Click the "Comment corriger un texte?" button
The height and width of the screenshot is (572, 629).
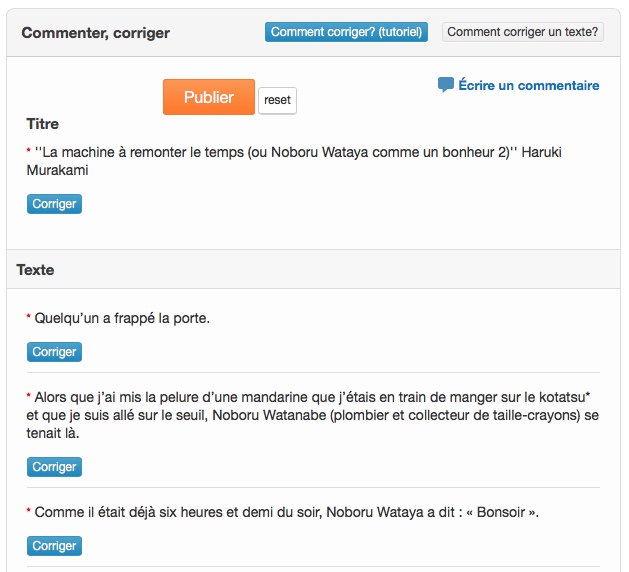[522, 32]
